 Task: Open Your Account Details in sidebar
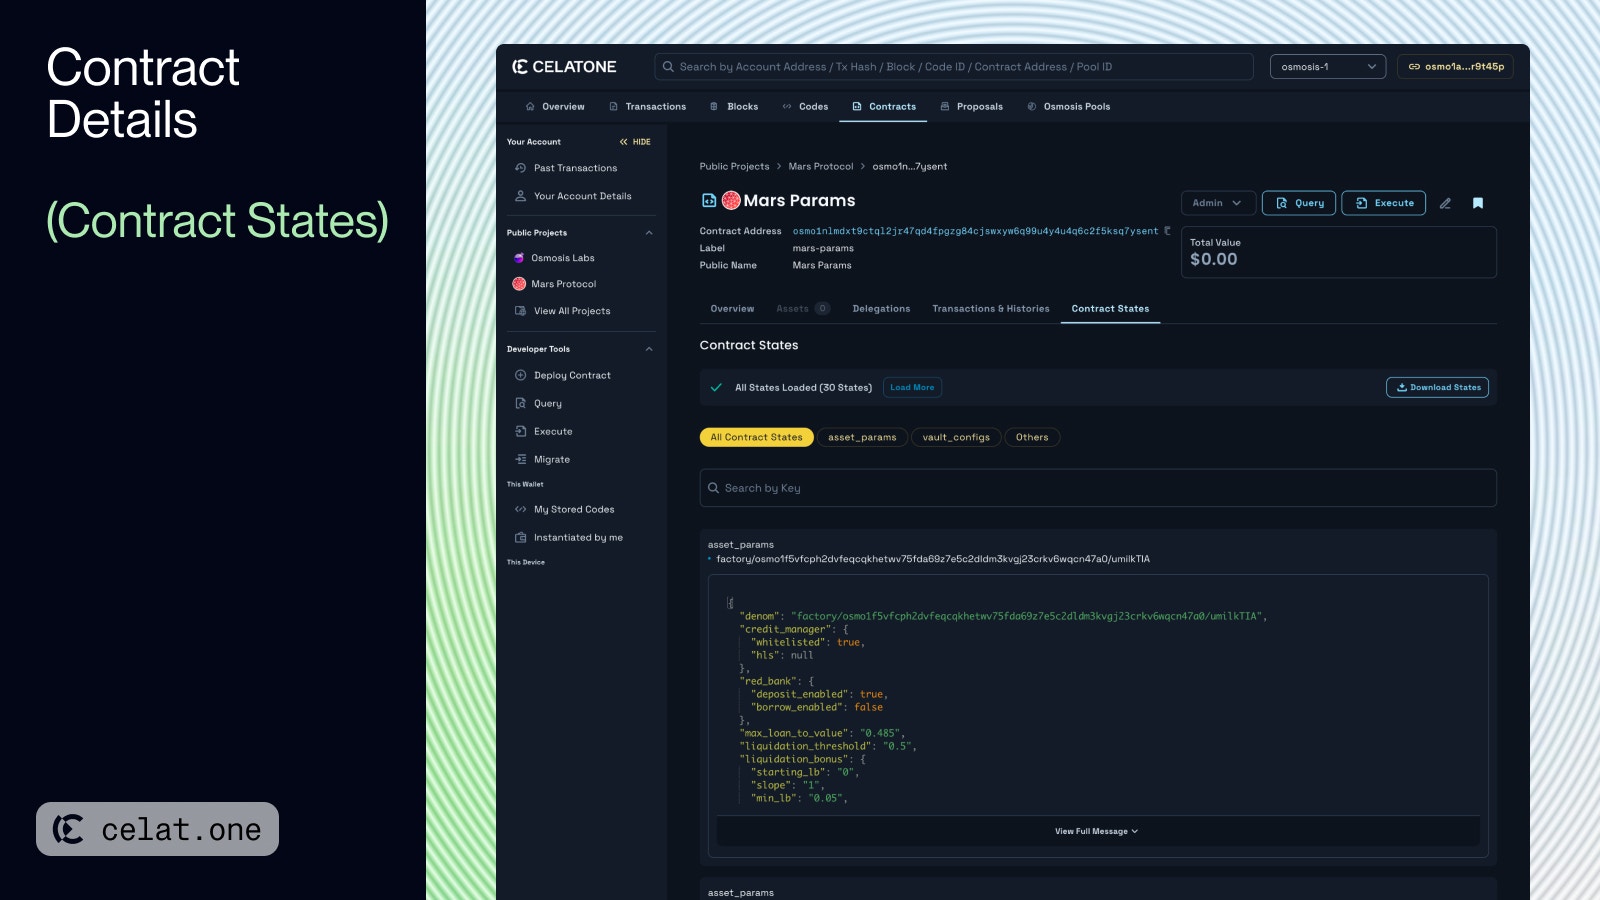coord(582,196)
